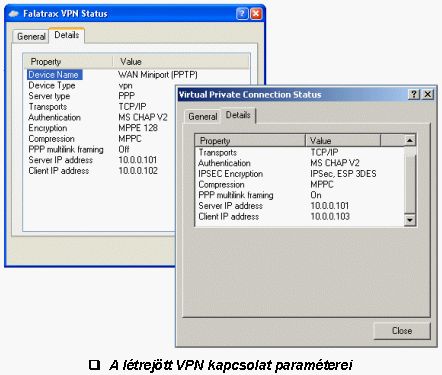Click the Value column header in Falatrax window

click(x=181, y=62)
